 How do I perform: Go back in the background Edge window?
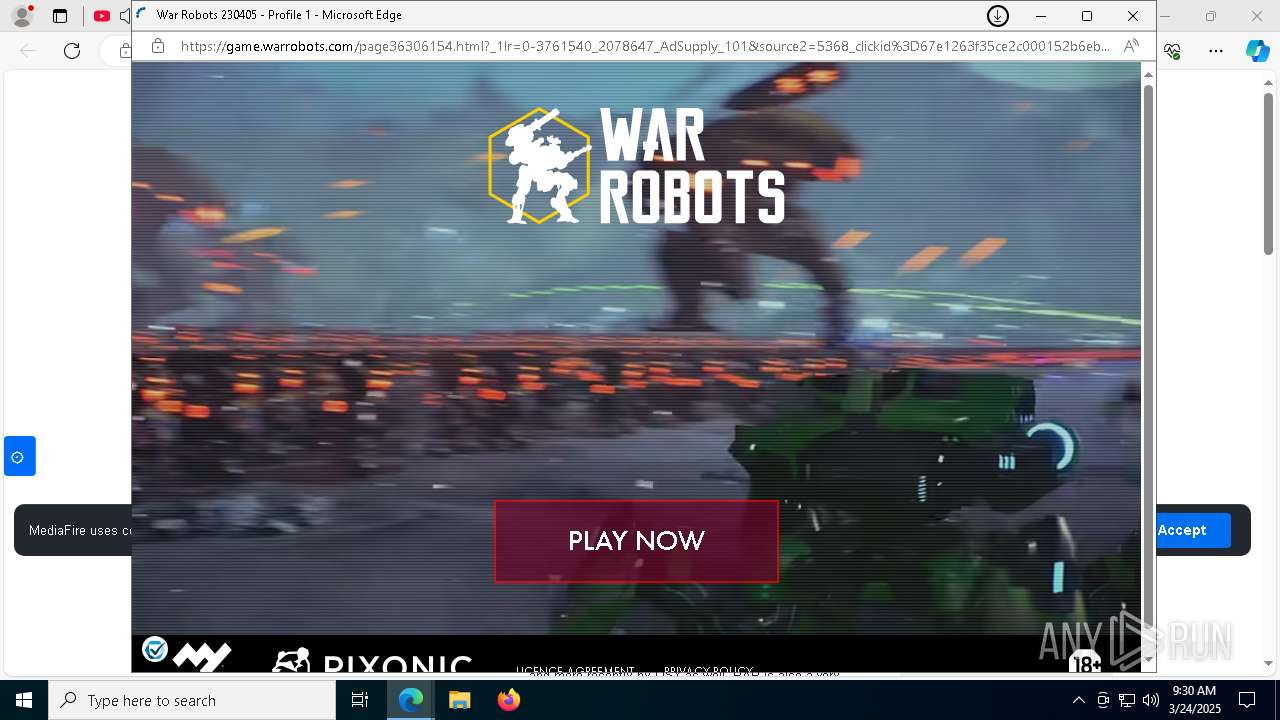point(28,50)
